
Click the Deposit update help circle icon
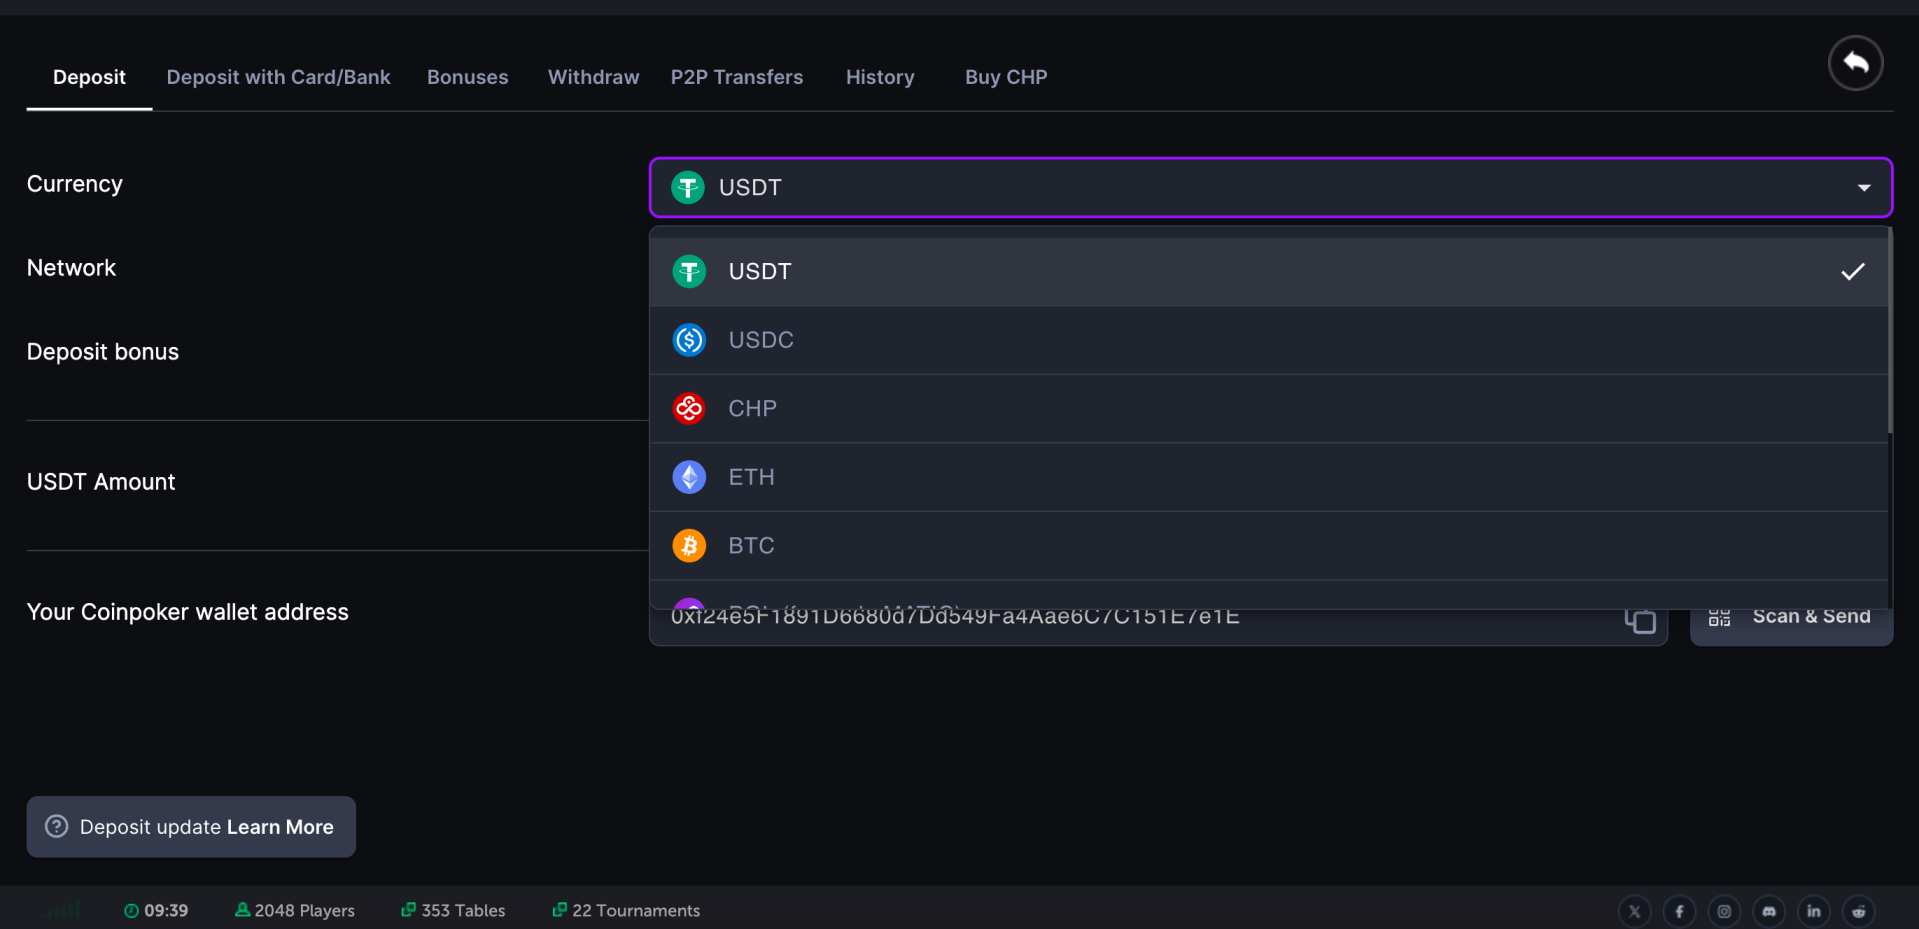click(x=57, y=827)
